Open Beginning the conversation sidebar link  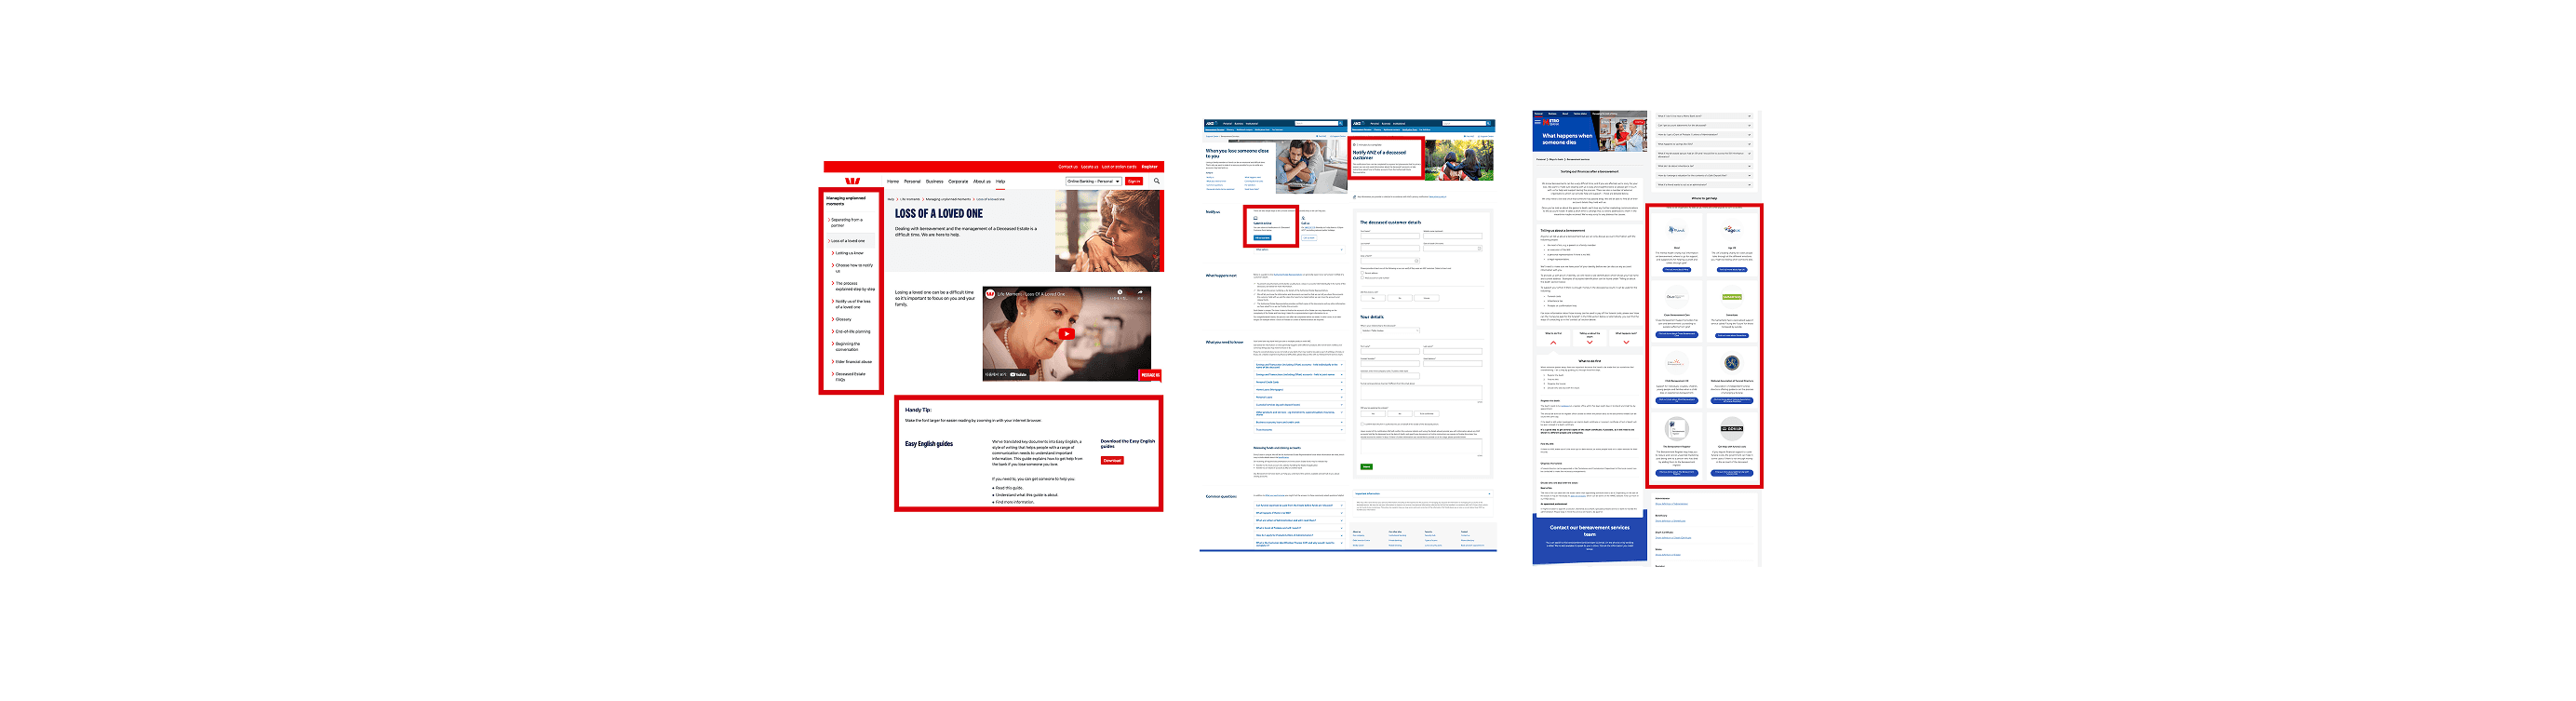[x=848, y=346]
